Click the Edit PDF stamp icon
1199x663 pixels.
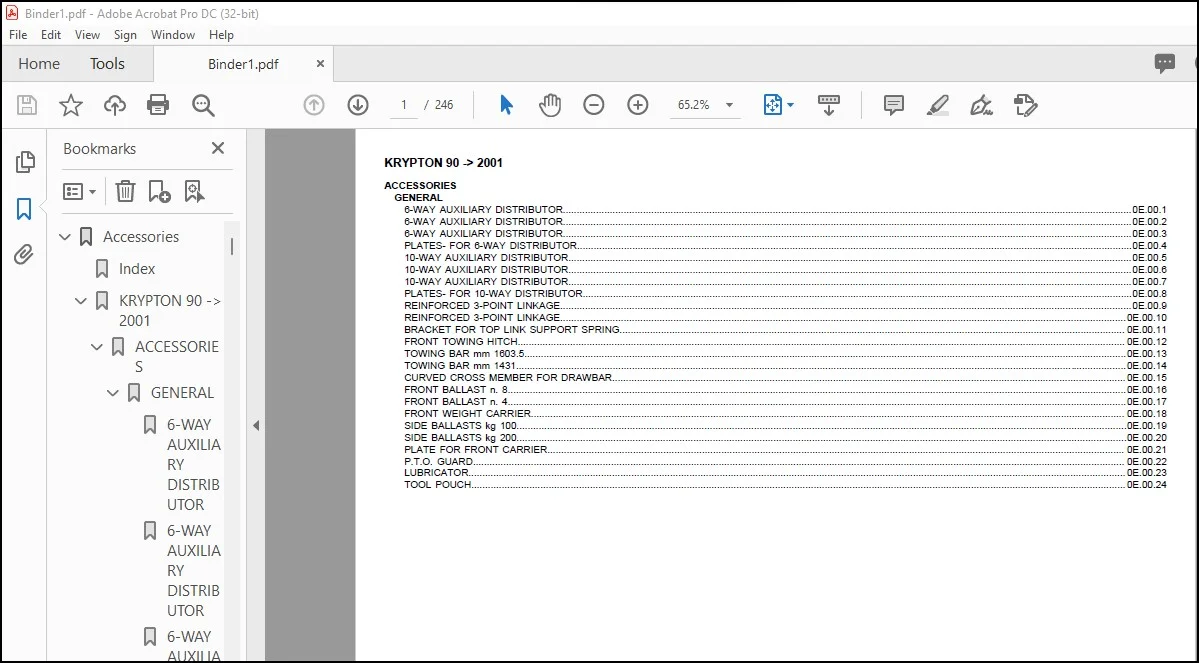[1025, 105]
